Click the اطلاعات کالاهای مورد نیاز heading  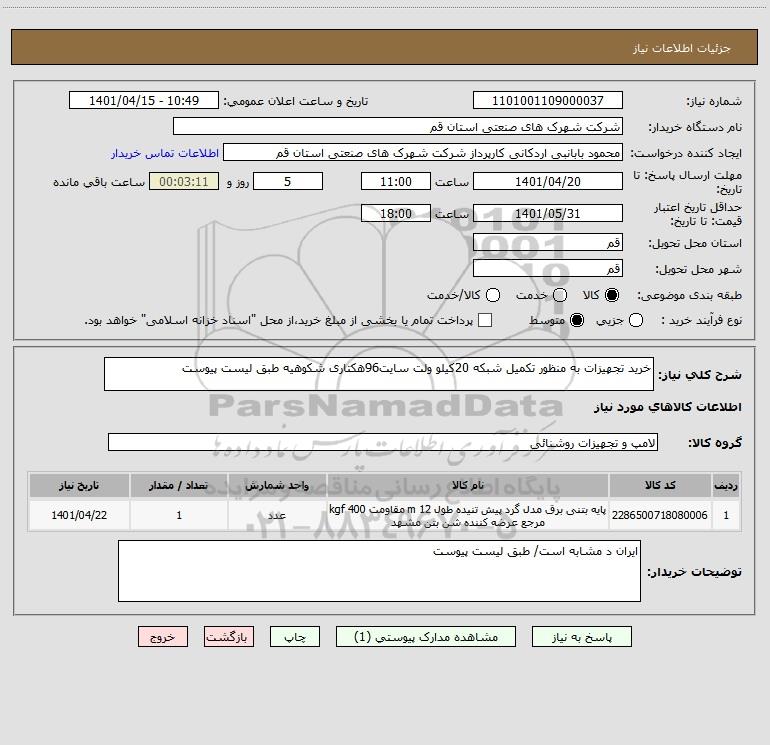coord(667,407)
